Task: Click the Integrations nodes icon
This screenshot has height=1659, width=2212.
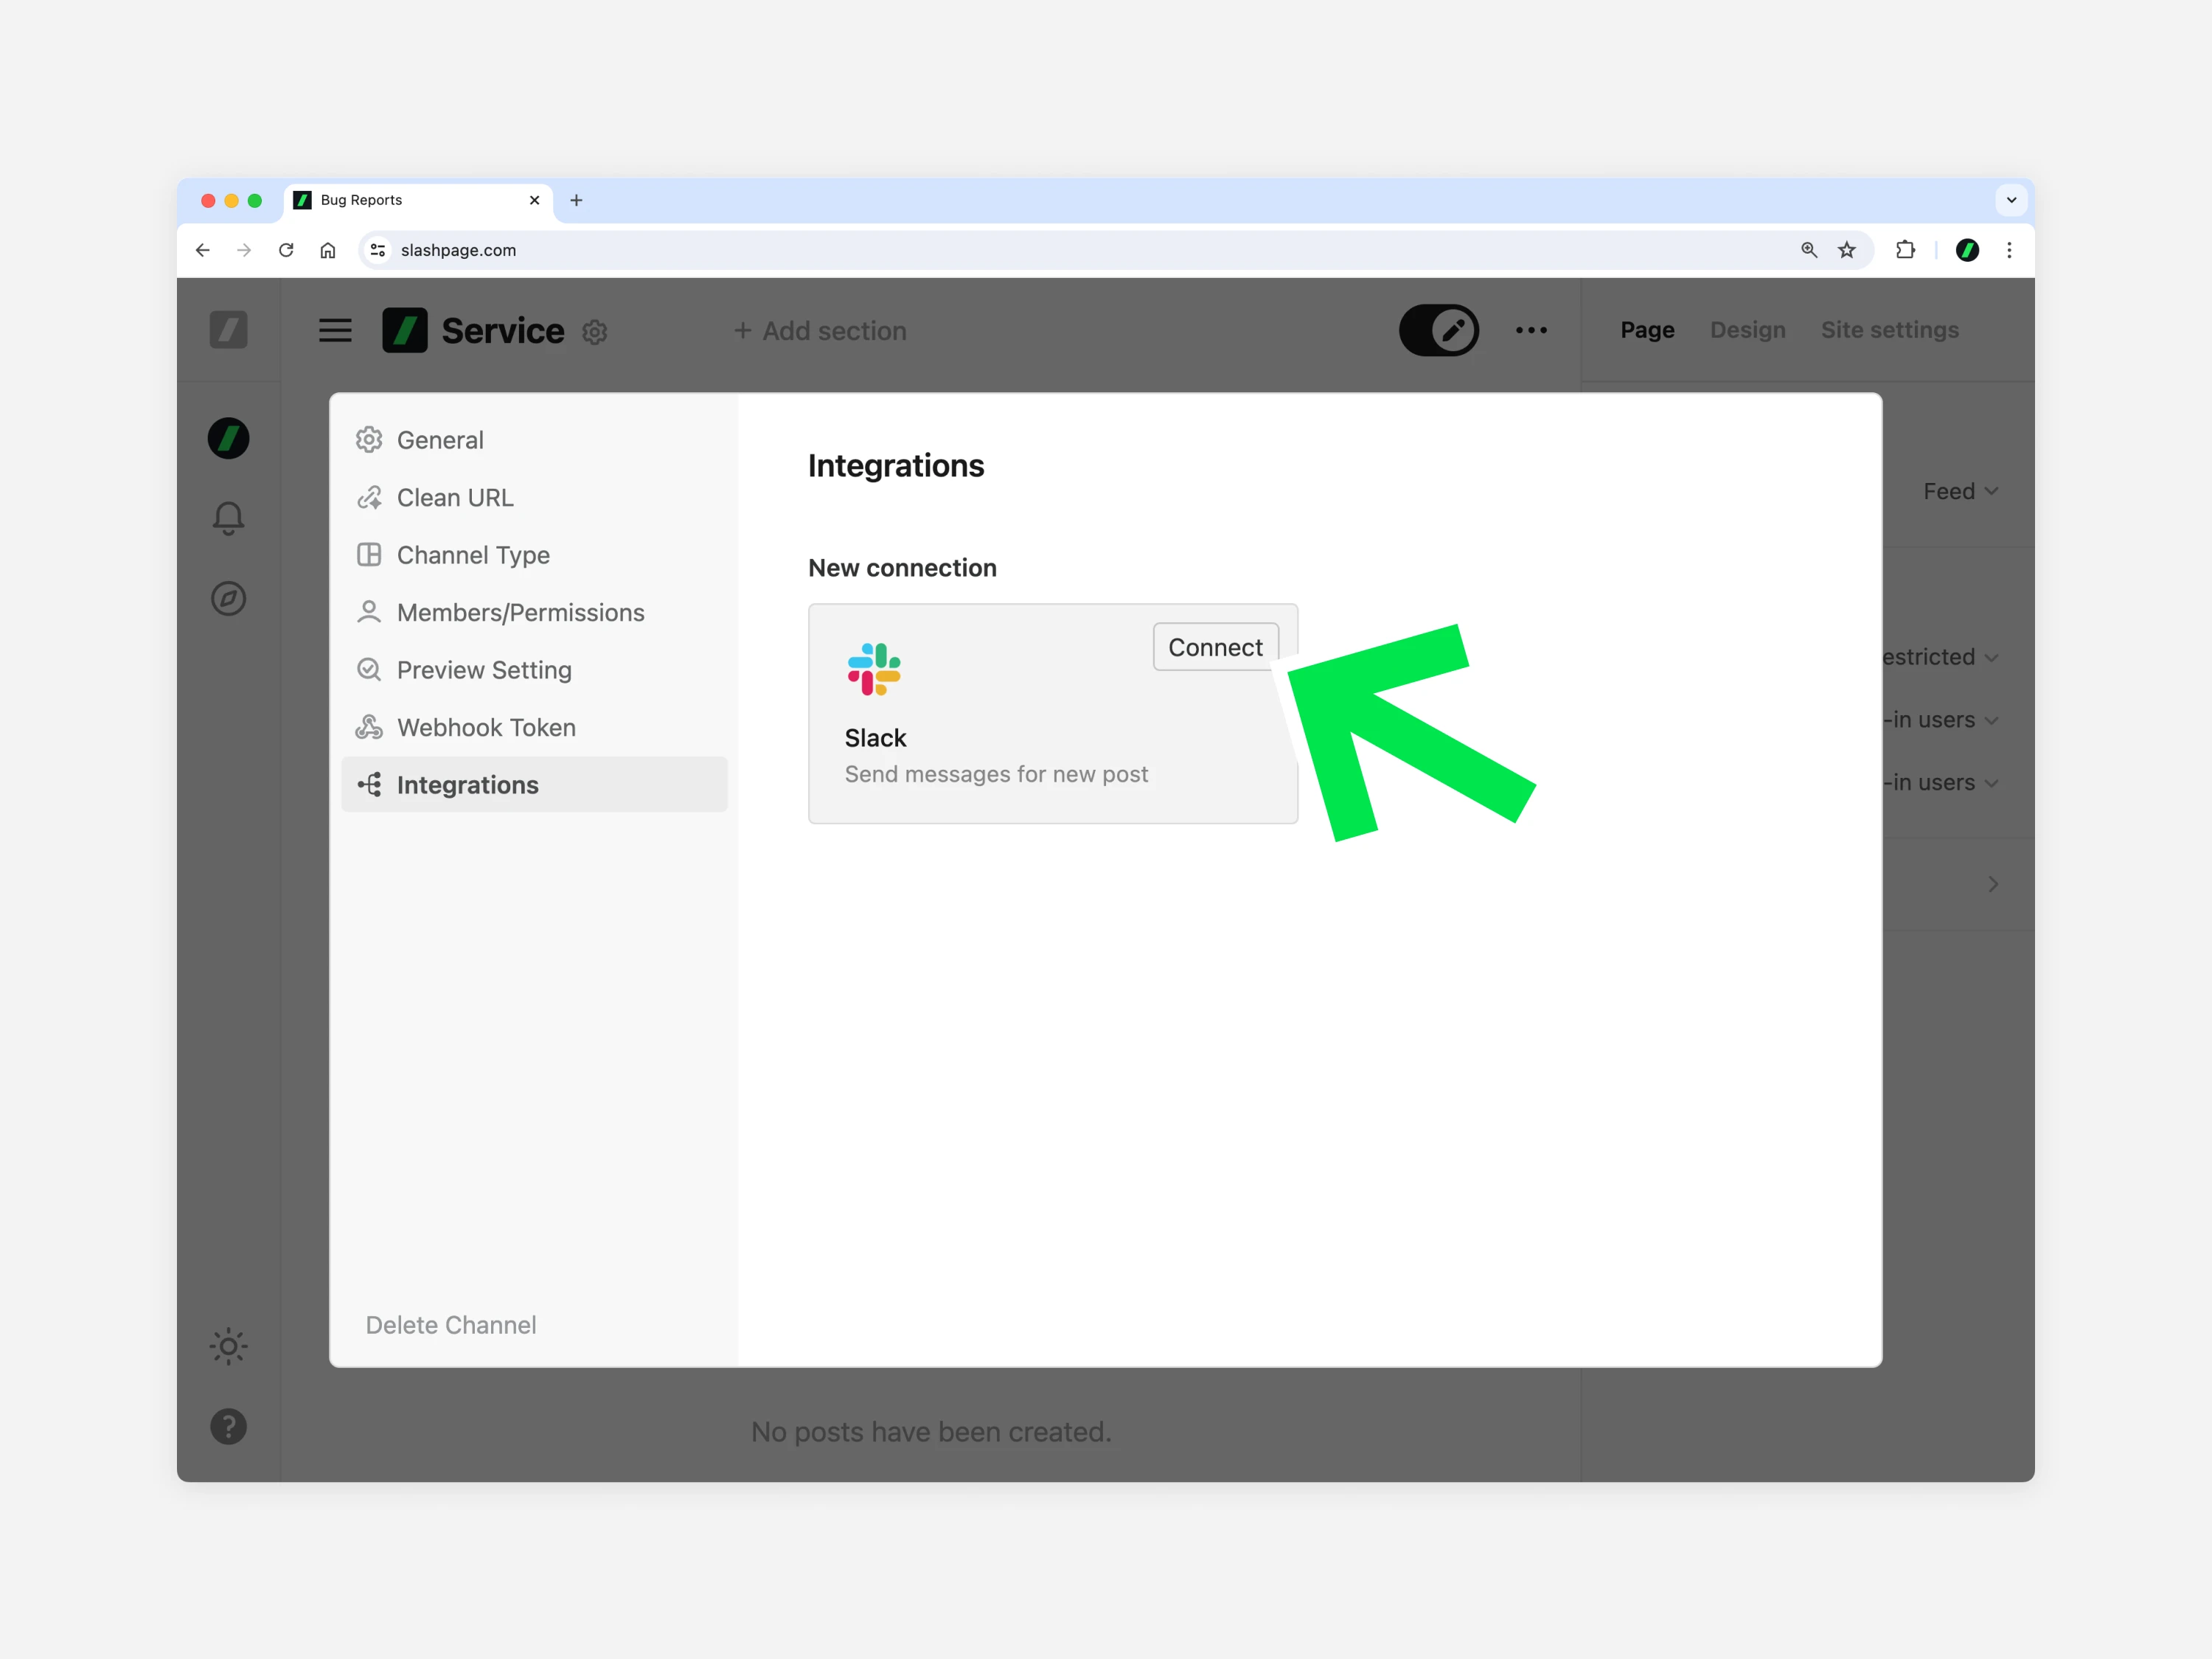Action: [369, 785]
